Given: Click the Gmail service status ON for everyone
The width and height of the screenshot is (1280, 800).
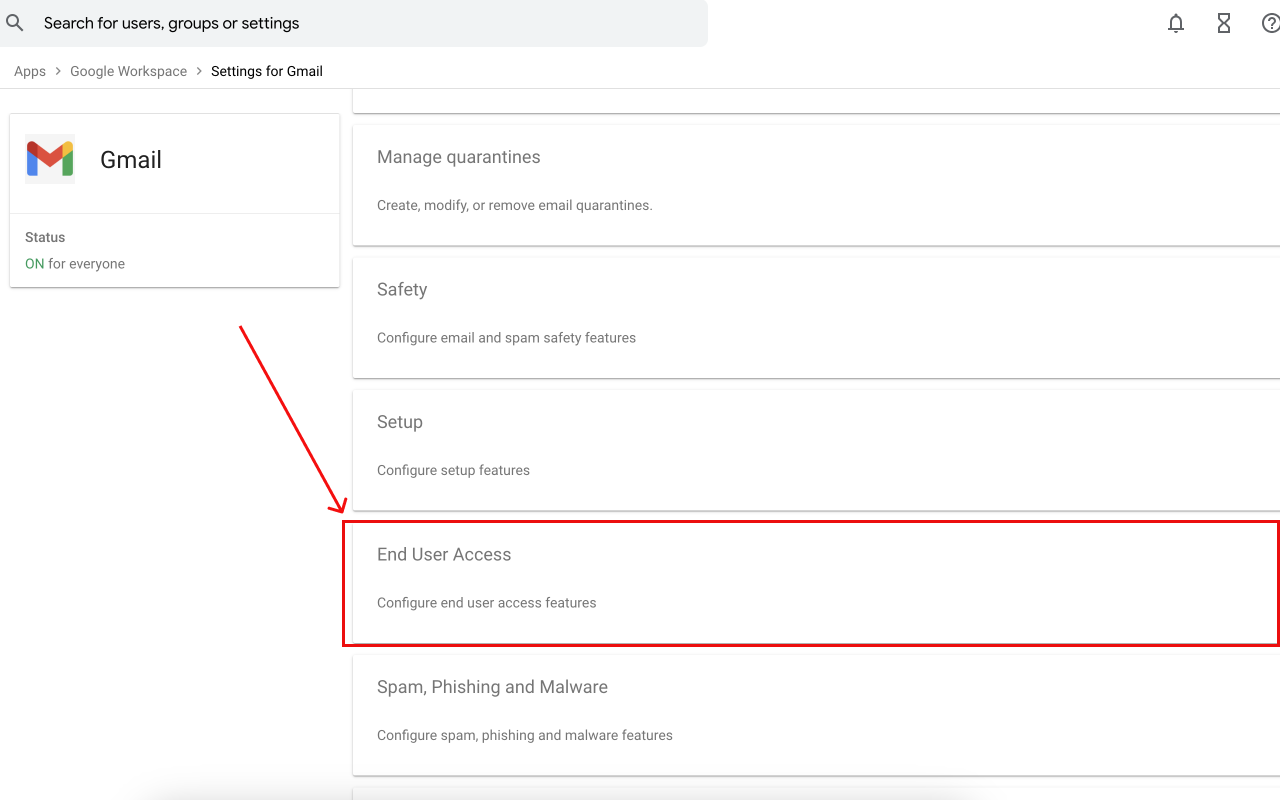Looking at the screenshot, I should coord(75,264).
